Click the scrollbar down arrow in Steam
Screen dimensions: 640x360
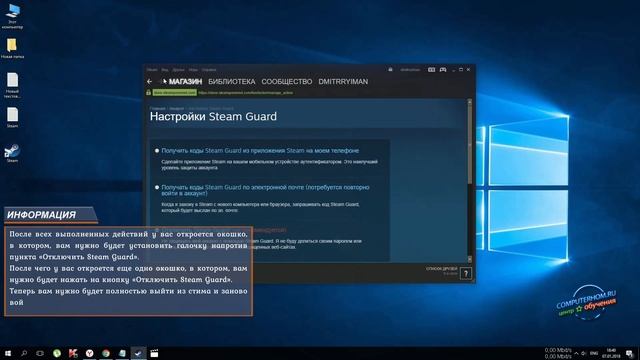(x=469, y=259)
